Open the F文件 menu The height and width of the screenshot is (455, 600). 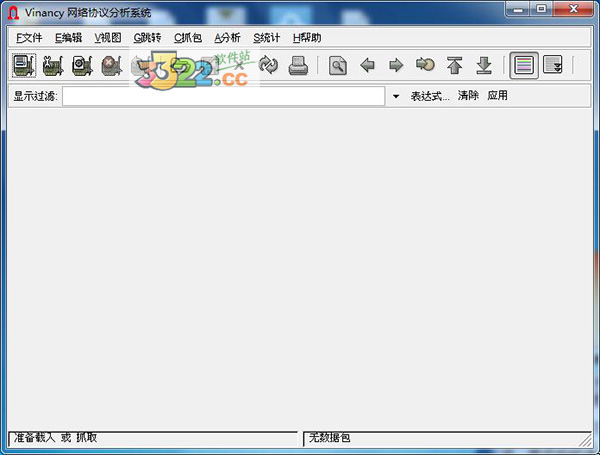pos(29,38)
